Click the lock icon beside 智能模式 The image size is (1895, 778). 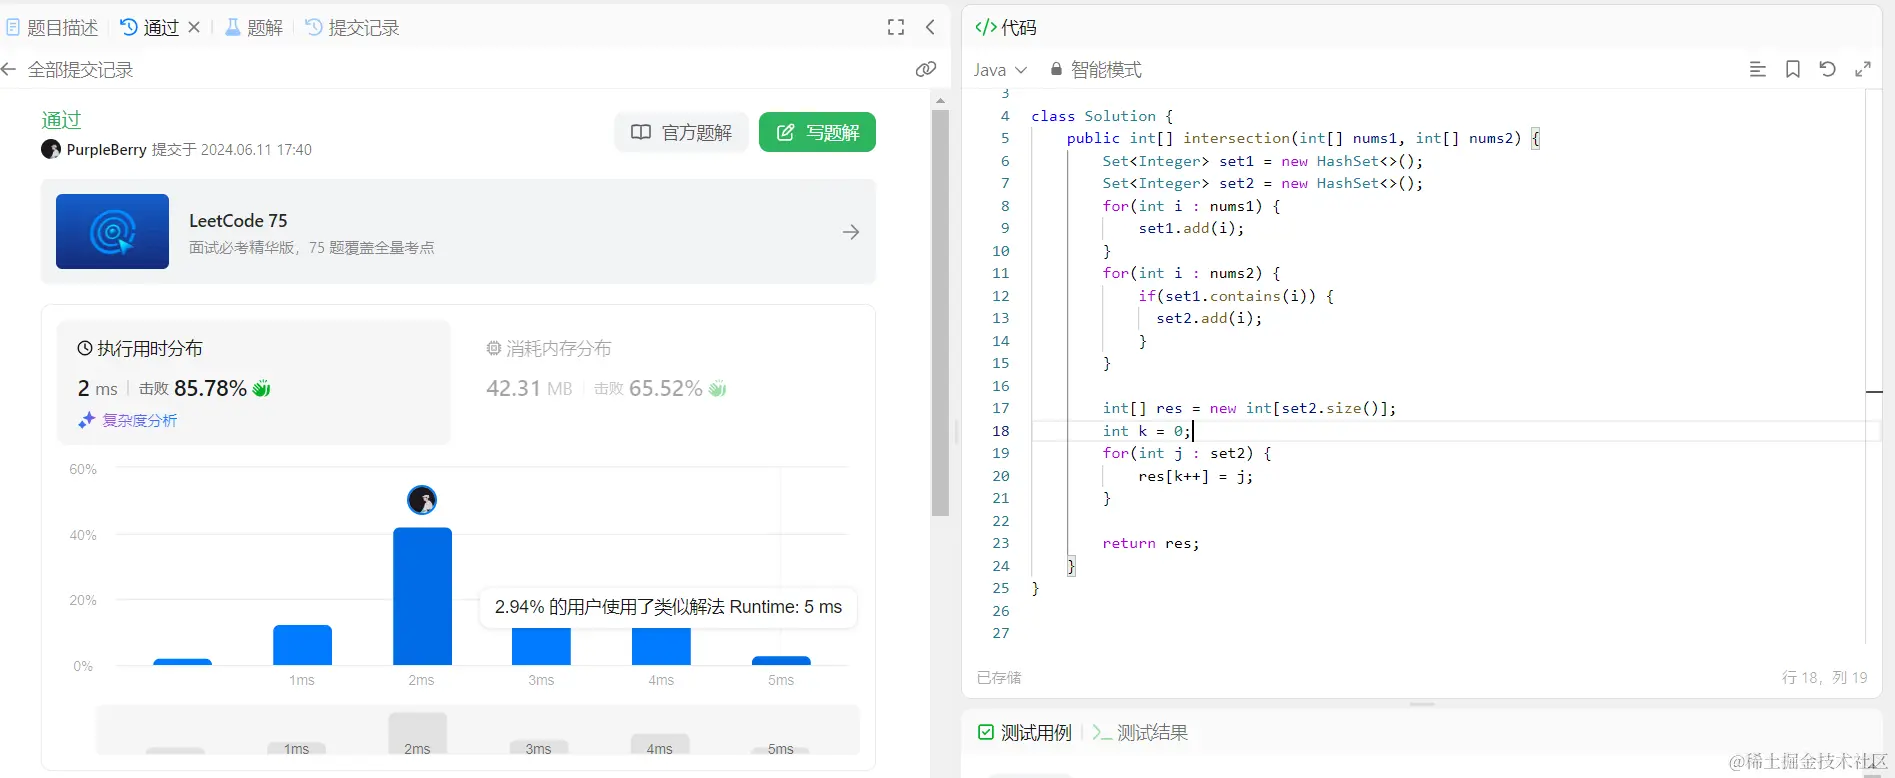coord(1056,69)
